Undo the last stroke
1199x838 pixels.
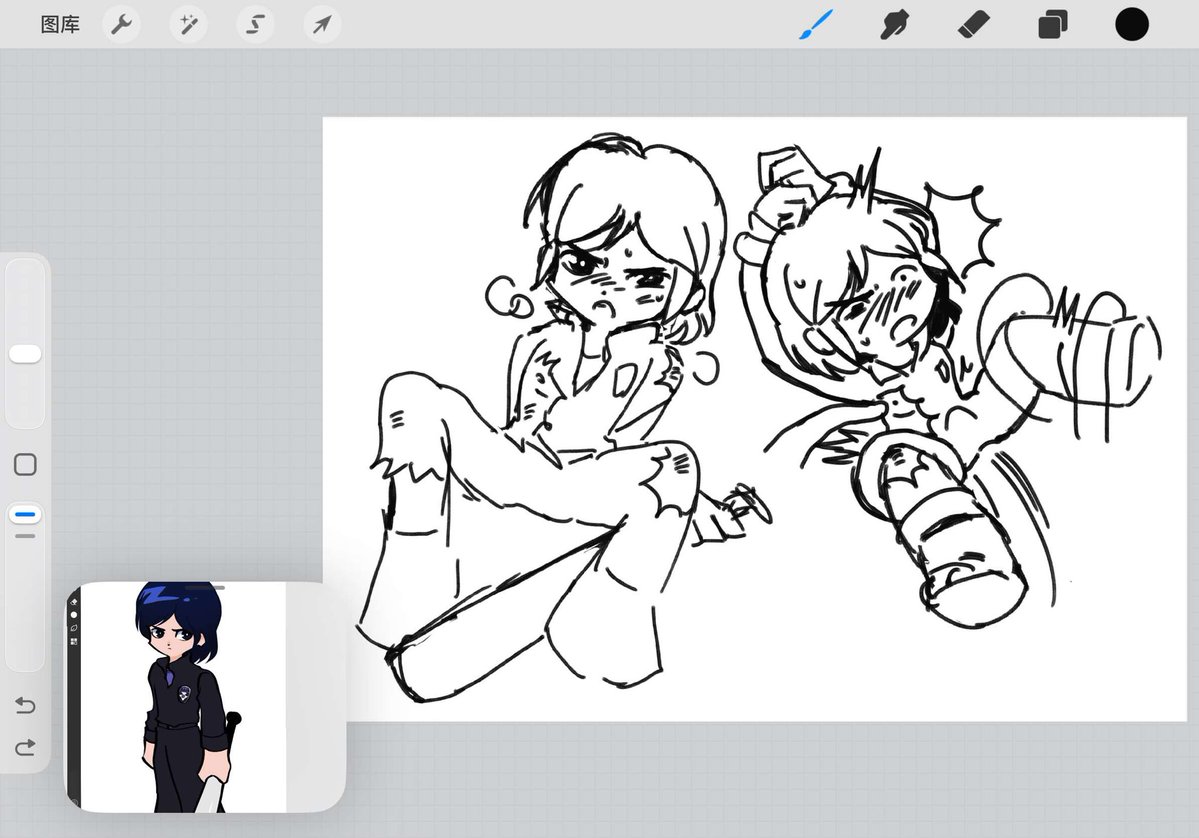click(x=25, y=705)
